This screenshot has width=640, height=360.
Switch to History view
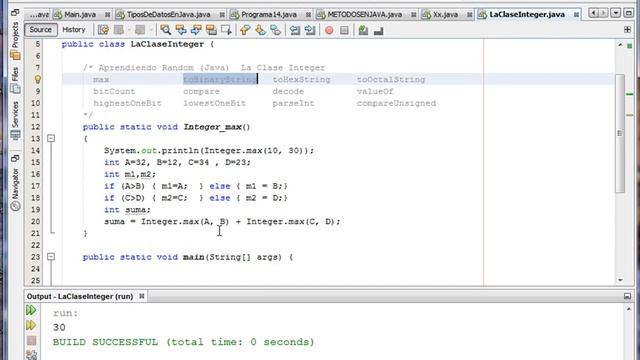74,29
